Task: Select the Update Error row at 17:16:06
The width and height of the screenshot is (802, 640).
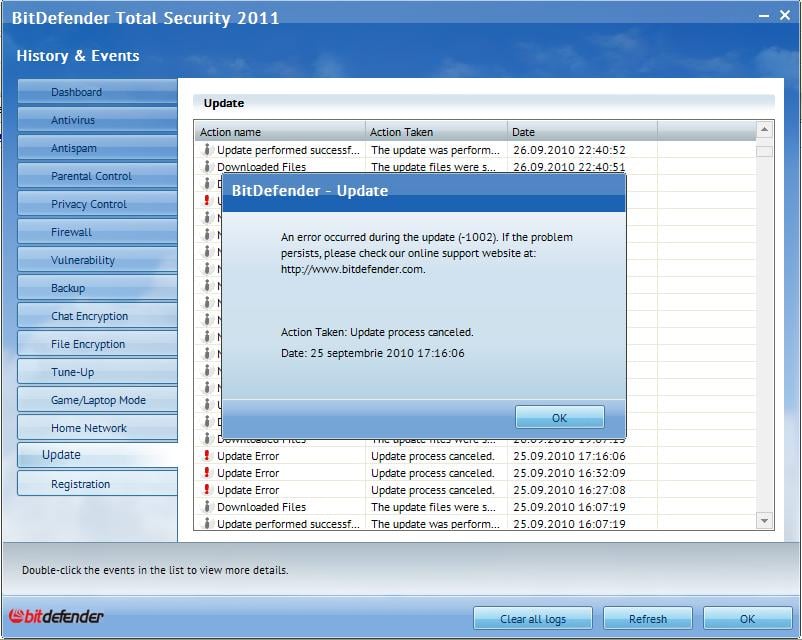Action: coord(476,456)
